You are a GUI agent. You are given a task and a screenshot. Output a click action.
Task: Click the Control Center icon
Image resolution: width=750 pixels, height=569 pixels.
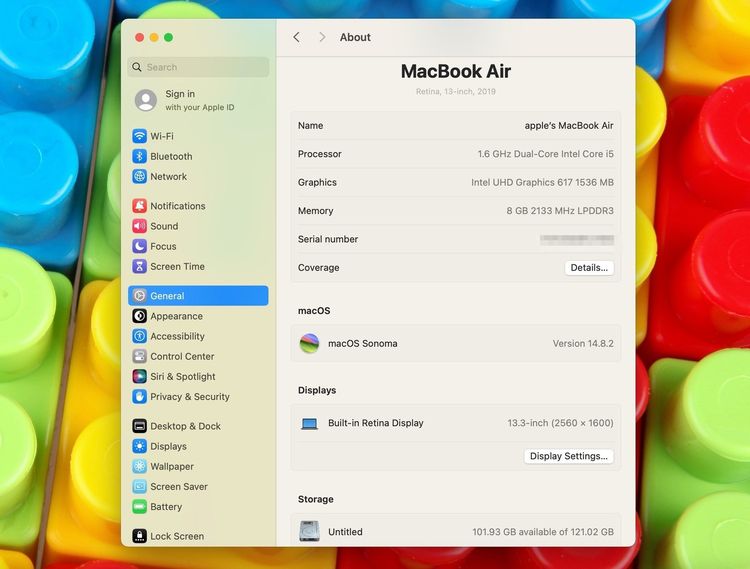[139, 356]
